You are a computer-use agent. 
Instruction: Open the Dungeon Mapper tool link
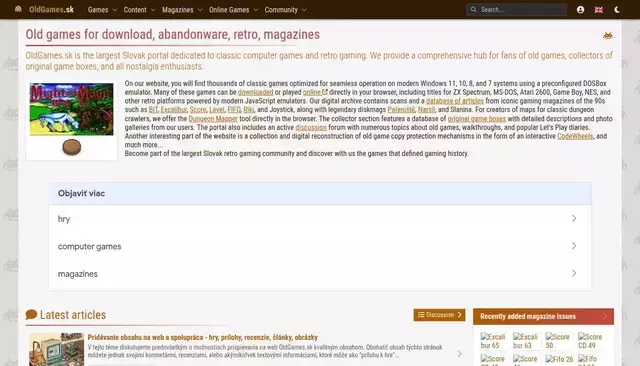point(213,119)
